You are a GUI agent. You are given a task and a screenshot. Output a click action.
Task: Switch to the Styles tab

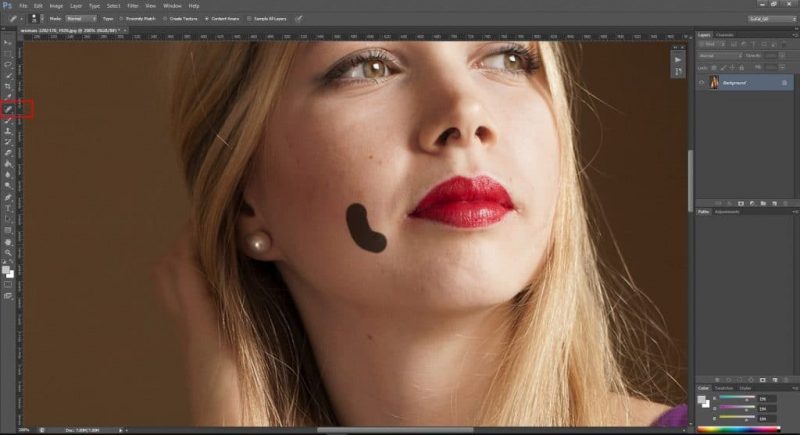click(745, 389)
